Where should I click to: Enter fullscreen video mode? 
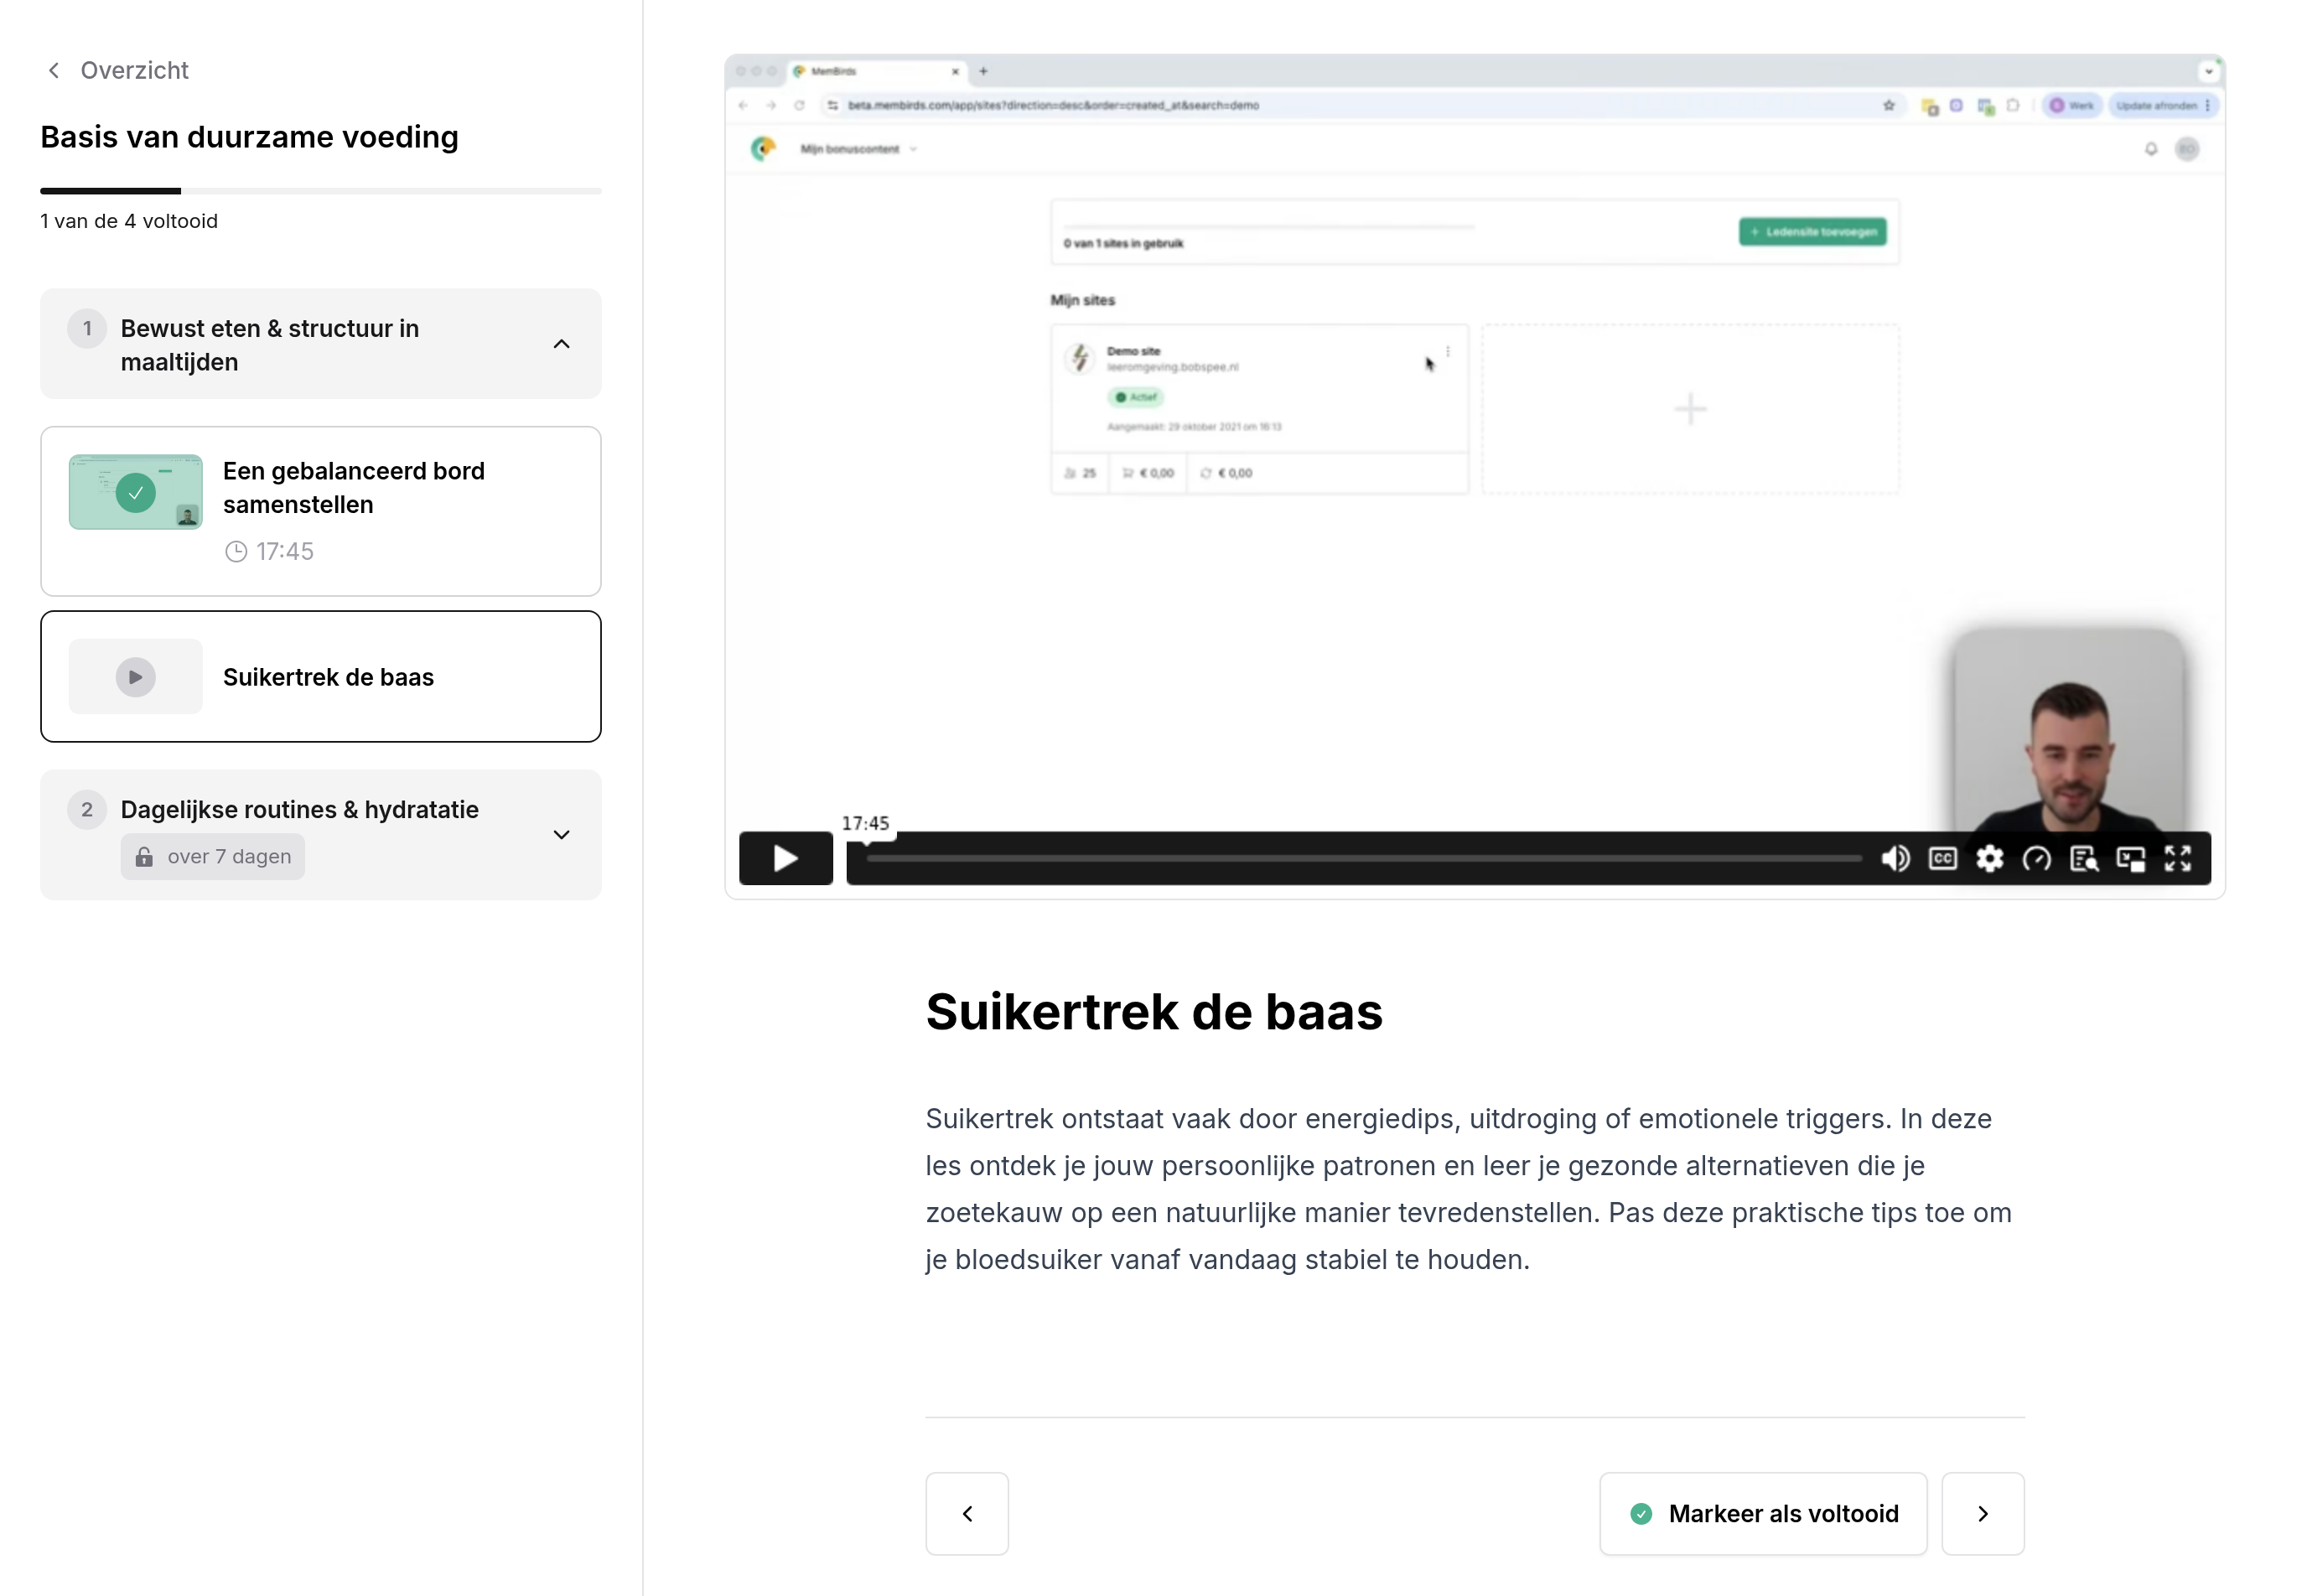click(x=2178, y=858)
